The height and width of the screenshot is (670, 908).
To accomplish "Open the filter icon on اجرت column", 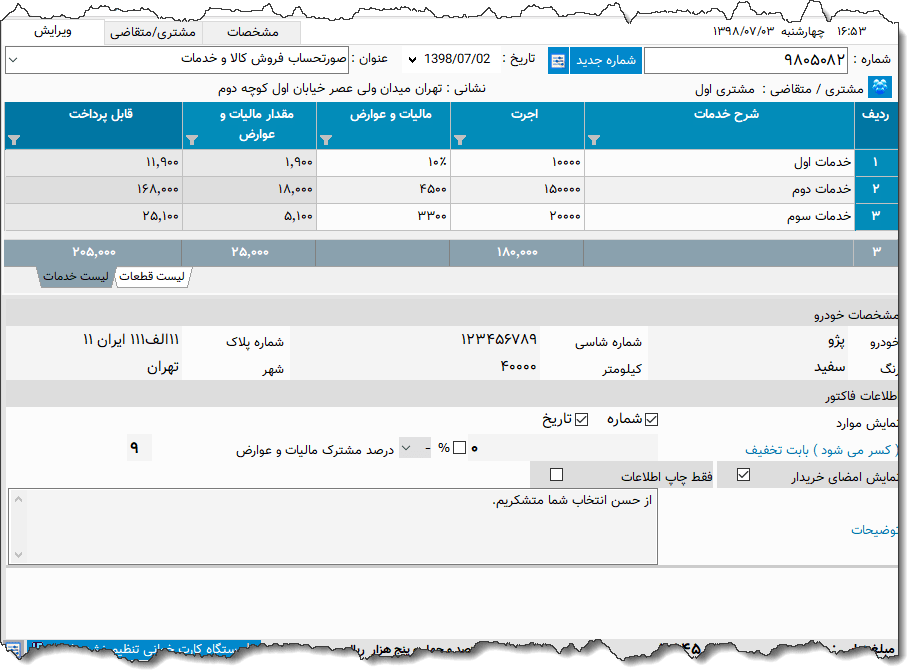I will (x=460, y=140).
